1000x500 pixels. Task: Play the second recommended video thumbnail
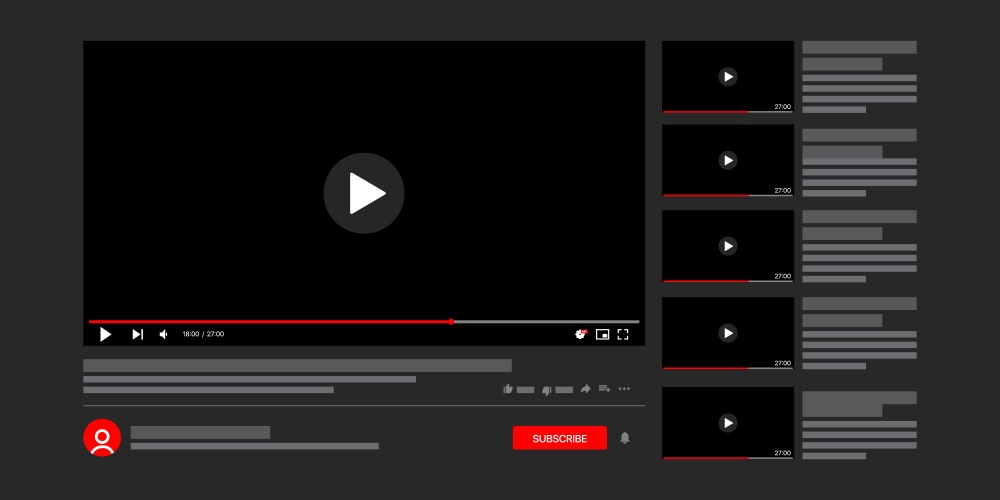pos(728,160)
